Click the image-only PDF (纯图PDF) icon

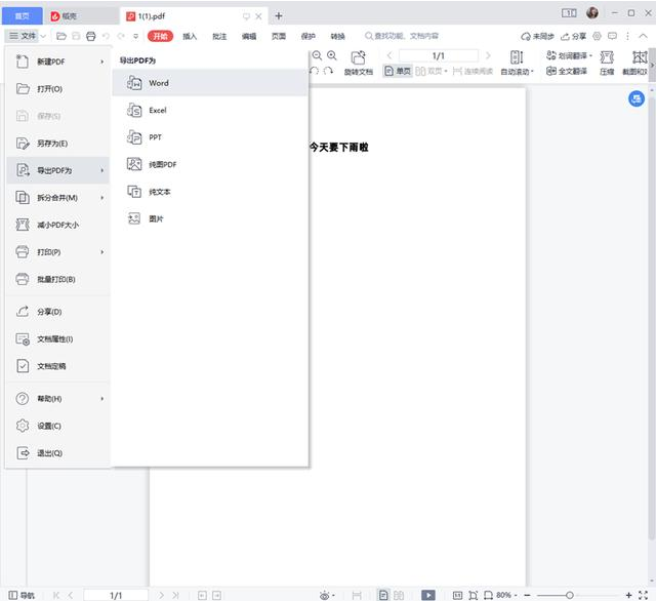(134, 164)
